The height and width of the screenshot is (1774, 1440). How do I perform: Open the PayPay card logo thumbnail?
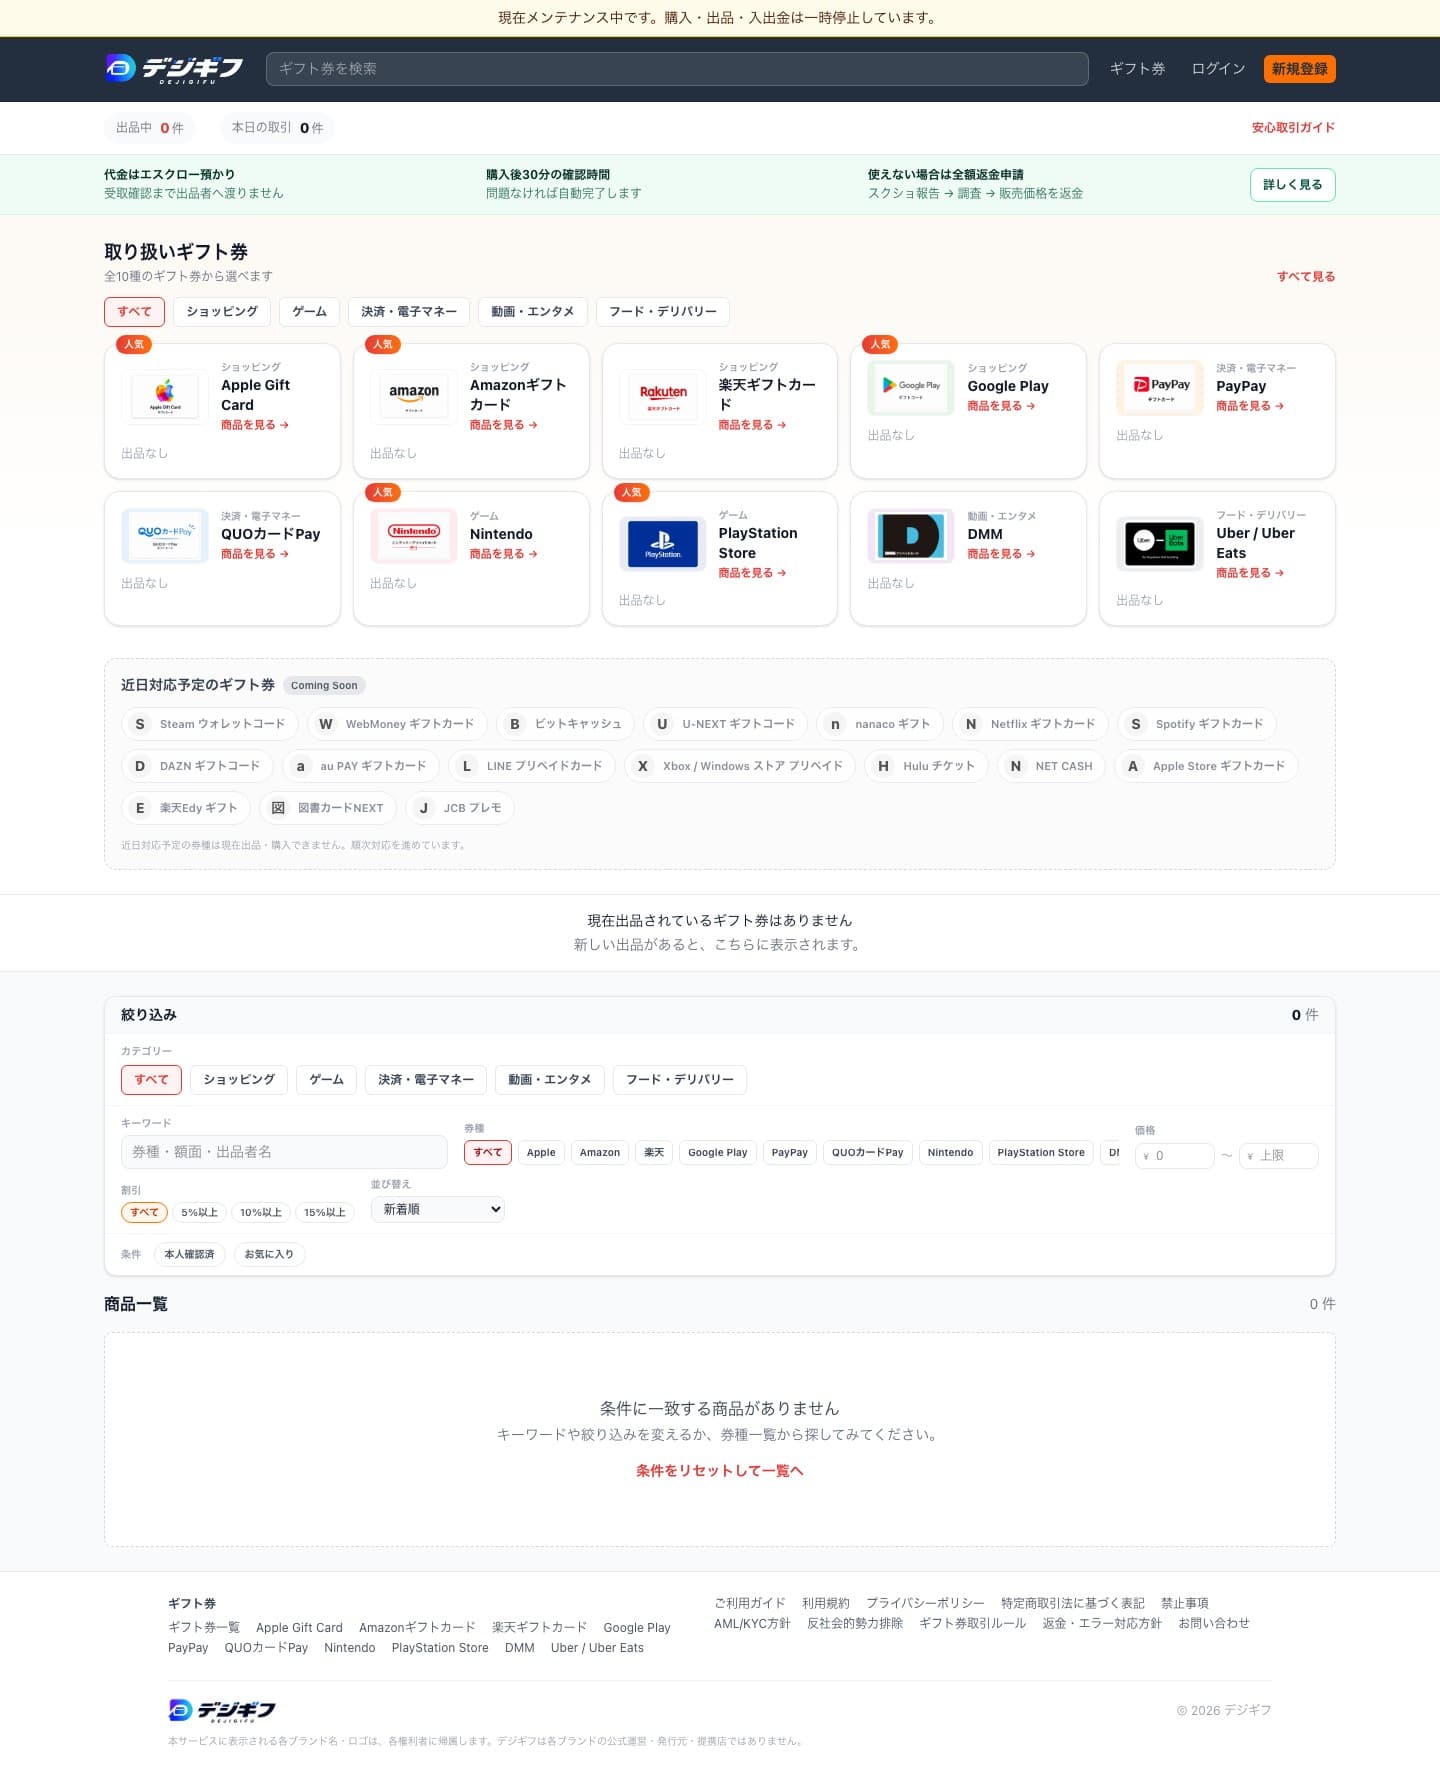[1160, 387]
